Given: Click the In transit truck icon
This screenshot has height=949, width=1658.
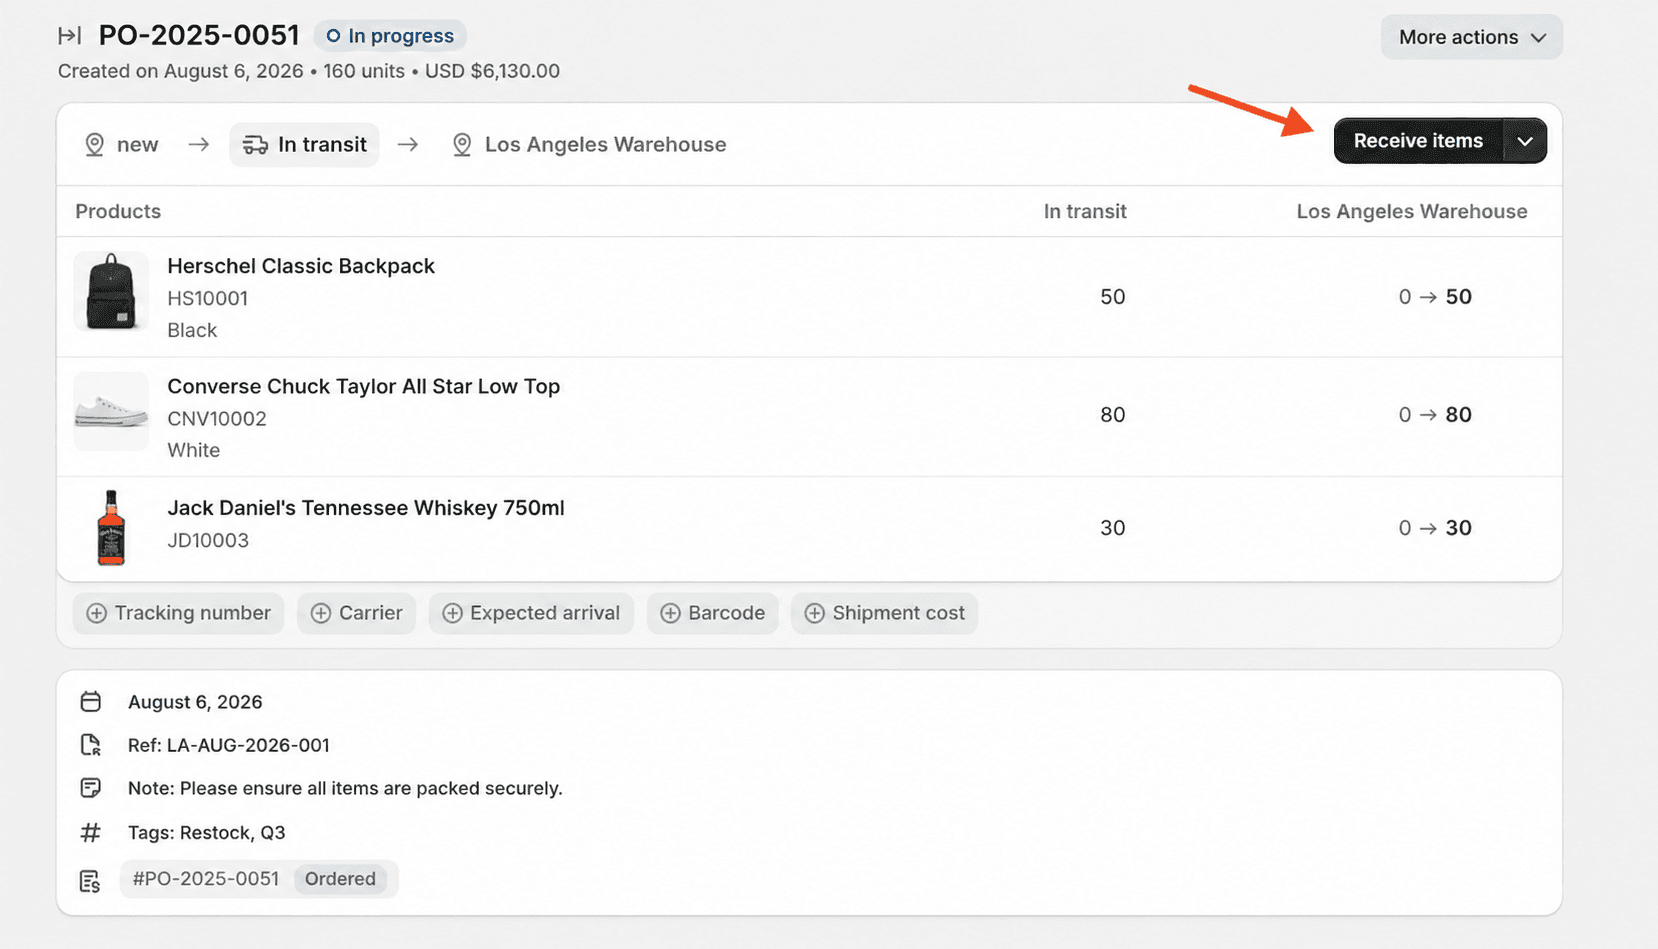Looking at the screenshot, I should pos(255,144).
